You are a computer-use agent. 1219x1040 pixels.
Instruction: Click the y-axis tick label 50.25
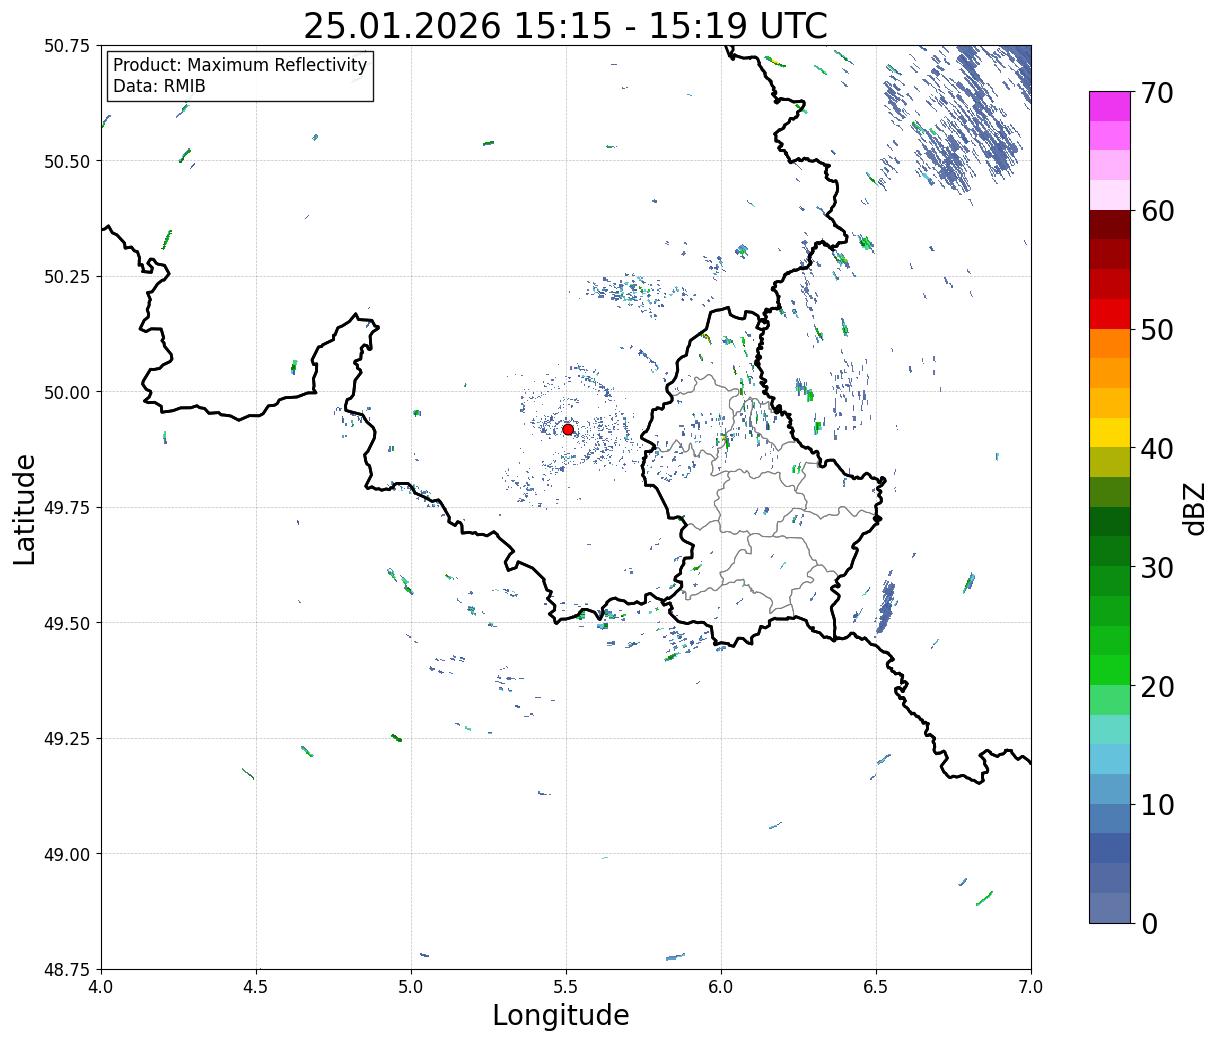67,277
